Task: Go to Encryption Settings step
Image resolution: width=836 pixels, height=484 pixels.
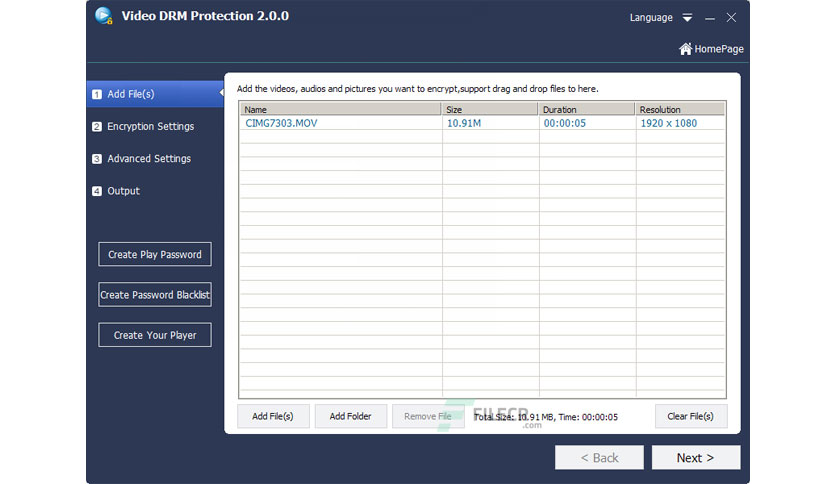Action: 150,126
